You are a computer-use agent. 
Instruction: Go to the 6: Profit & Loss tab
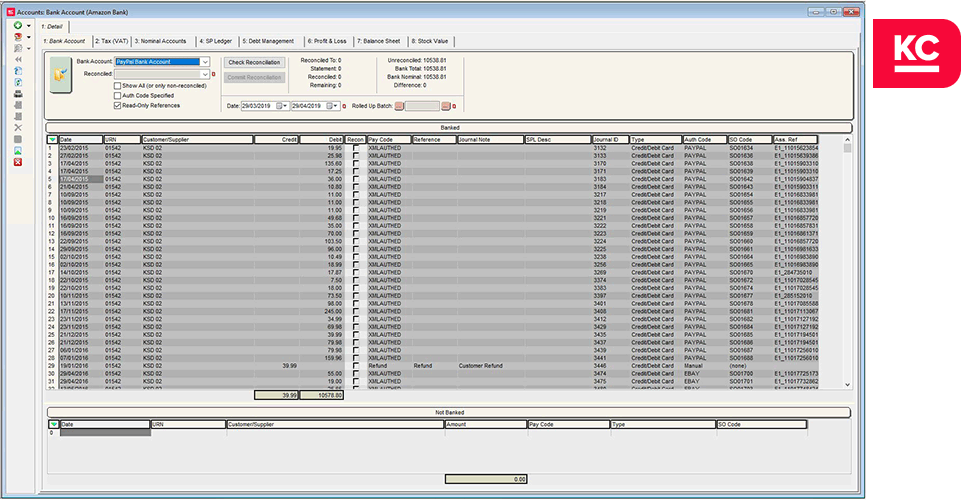327,41
